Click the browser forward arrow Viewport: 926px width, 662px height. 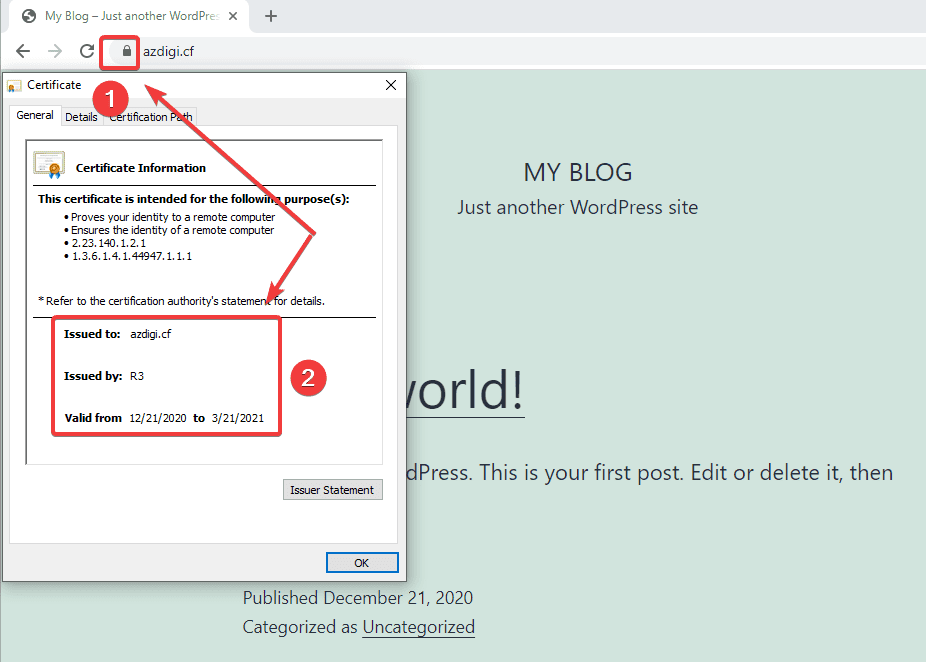pyautogui.click(x=55, y=51)
